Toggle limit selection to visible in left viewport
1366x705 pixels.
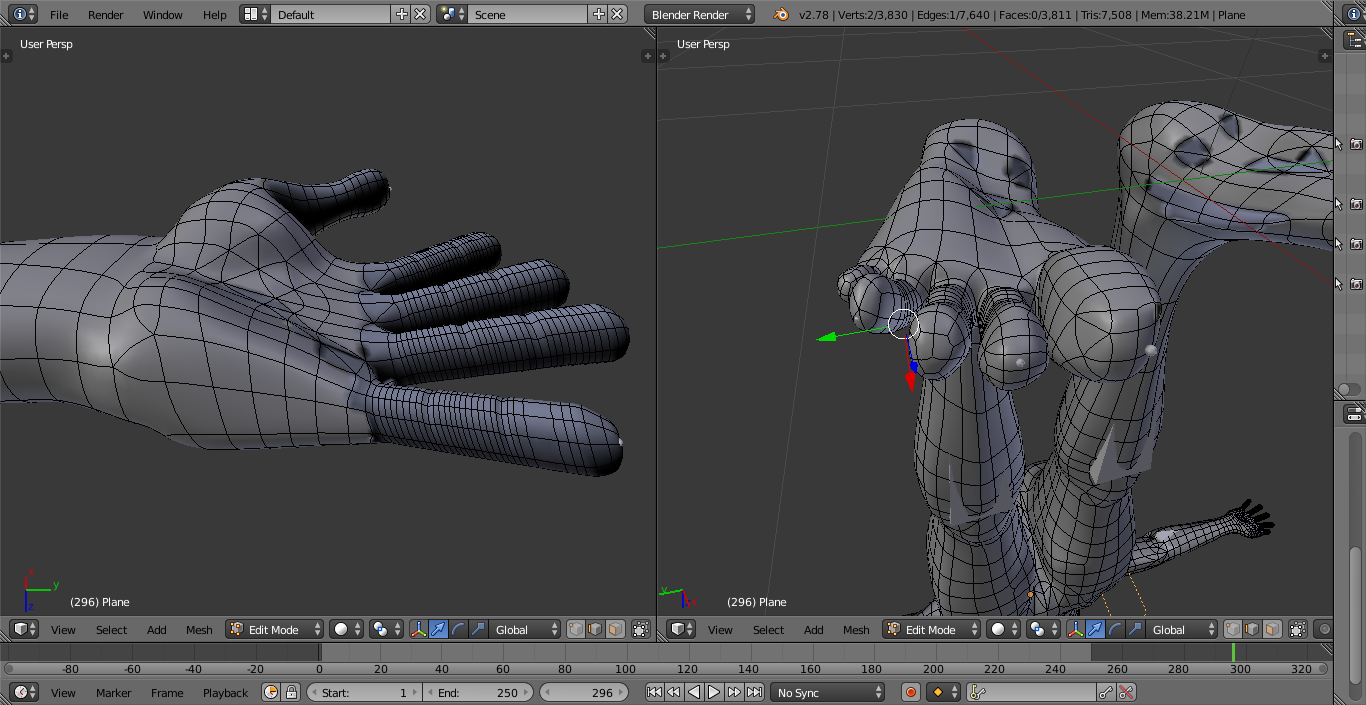click(641, 630)
